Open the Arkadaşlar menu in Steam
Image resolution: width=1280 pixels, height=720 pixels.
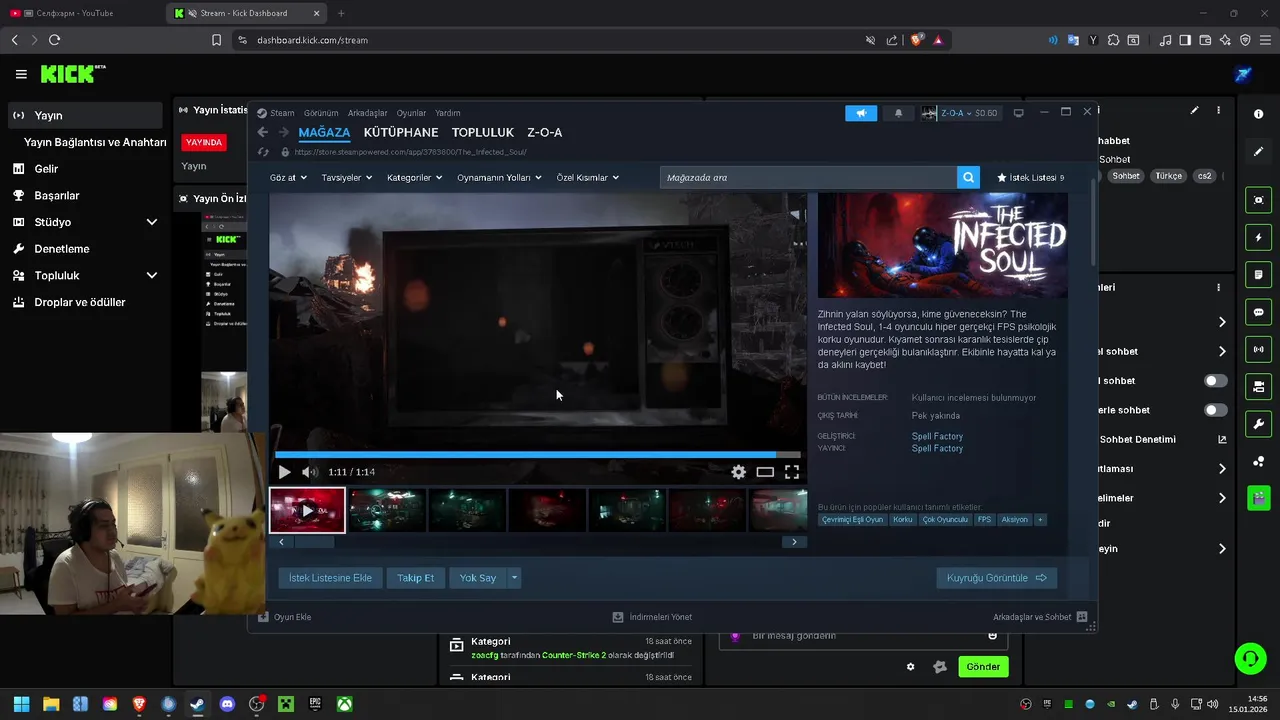[367, 113]
